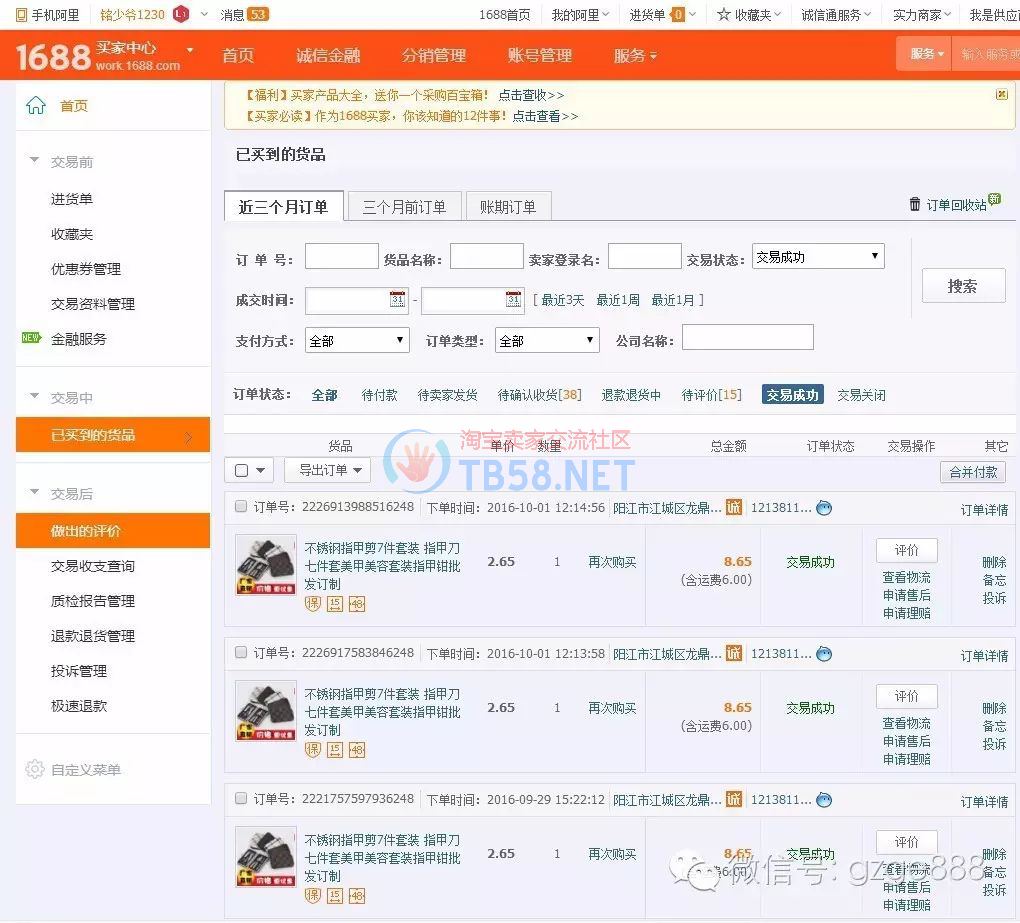Click the home icon in left sidebar
Viewport: 1020px width, 923px height.
coord(36,106)
